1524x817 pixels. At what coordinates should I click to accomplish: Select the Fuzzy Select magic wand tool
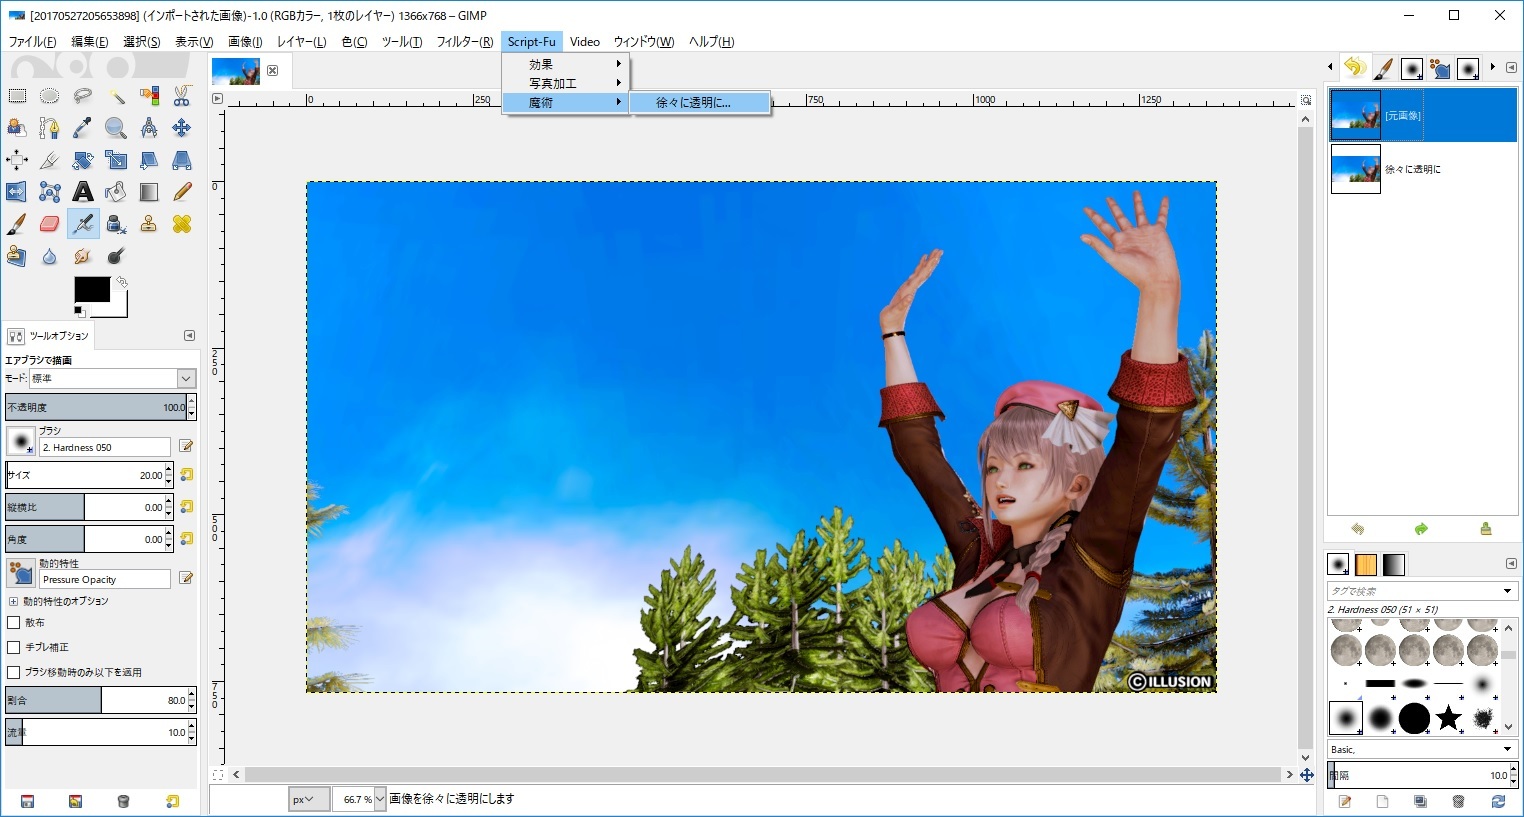(116, 96)
